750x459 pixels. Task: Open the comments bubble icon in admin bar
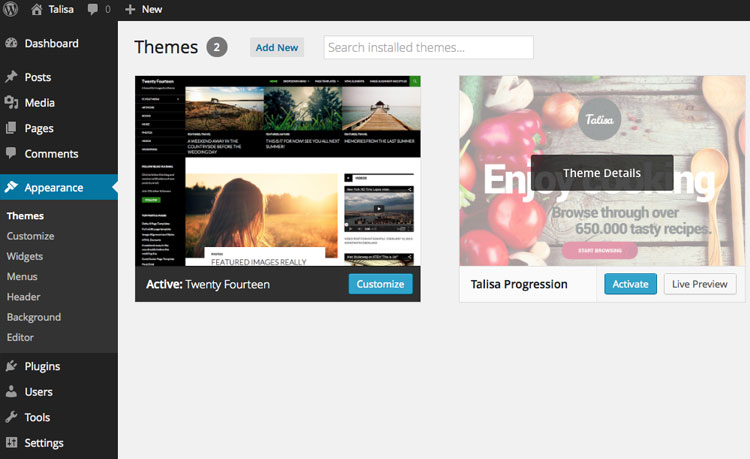point(92,10)
